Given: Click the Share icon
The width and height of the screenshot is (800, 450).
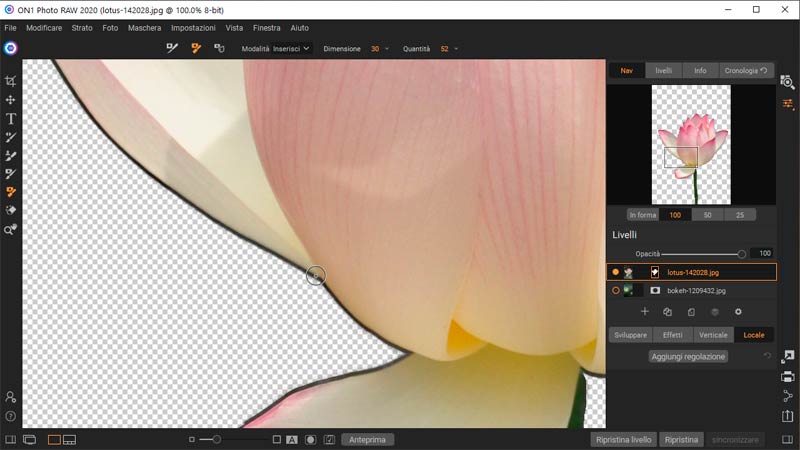Looking at the screenshot, I should click(x=787, y=396).
